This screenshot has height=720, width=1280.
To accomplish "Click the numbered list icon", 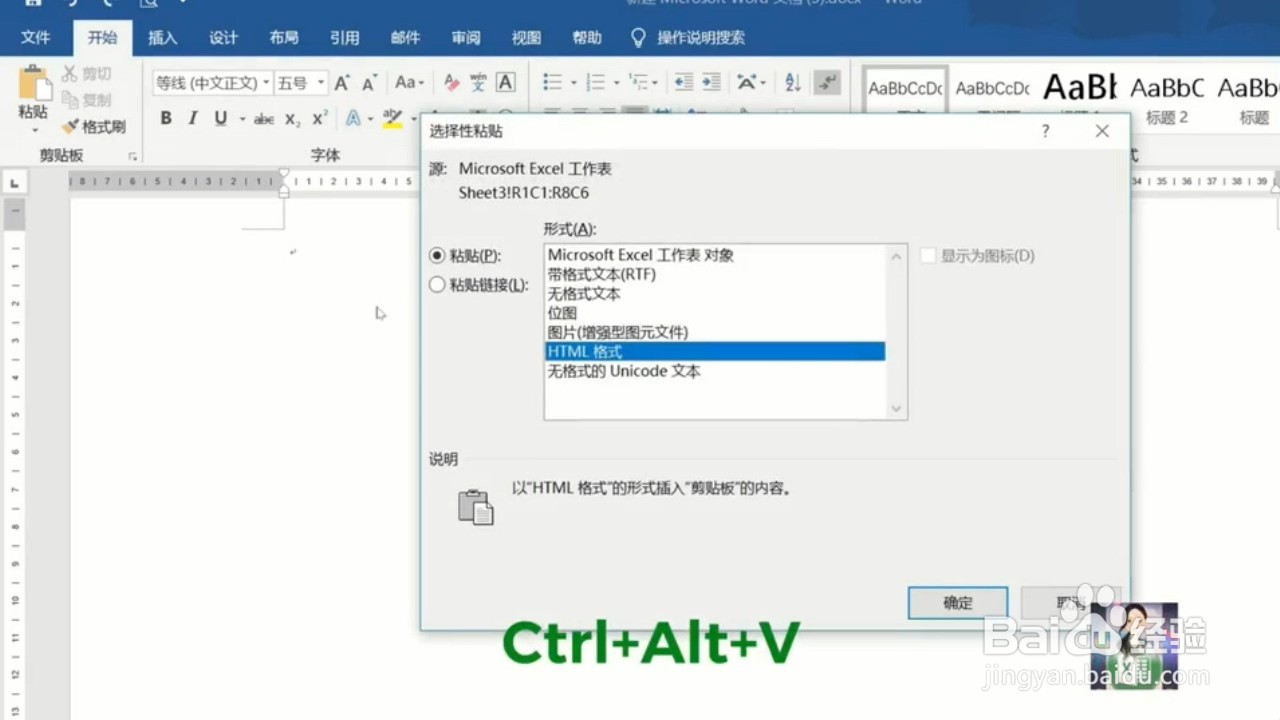I will [595, 83].
